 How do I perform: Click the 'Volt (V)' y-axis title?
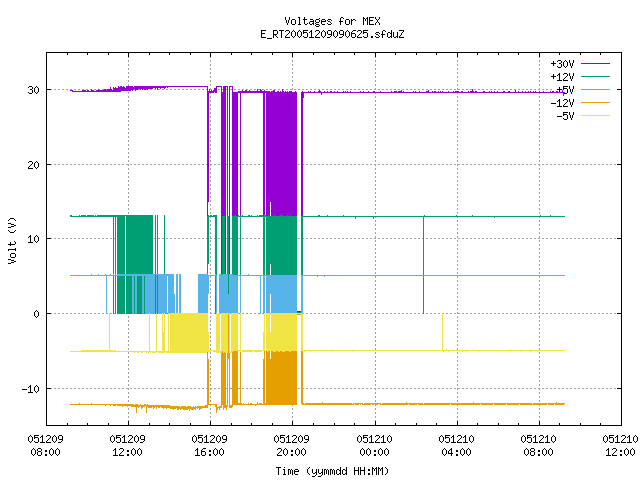[12, 240]
